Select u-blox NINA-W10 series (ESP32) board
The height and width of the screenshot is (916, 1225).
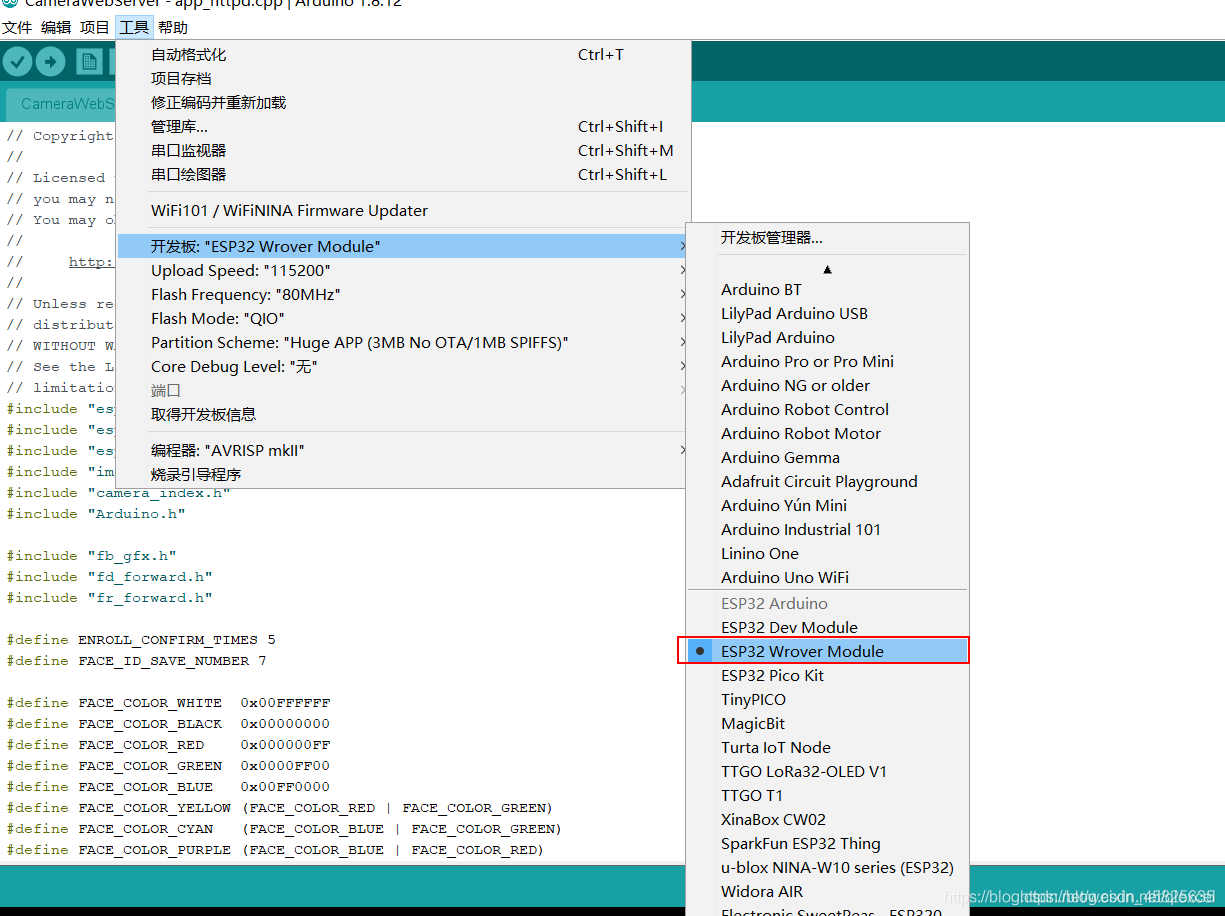(827, 868)
